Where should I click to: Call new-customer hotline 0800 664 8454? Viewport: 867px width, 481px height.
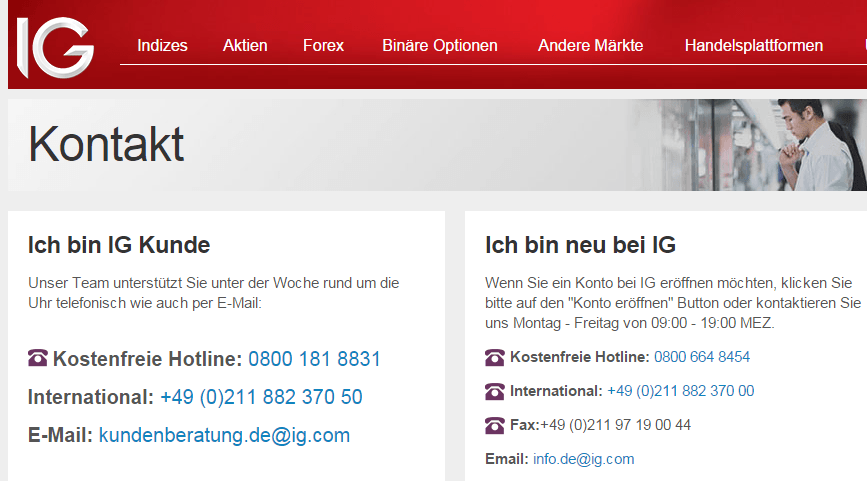(702, 357)
